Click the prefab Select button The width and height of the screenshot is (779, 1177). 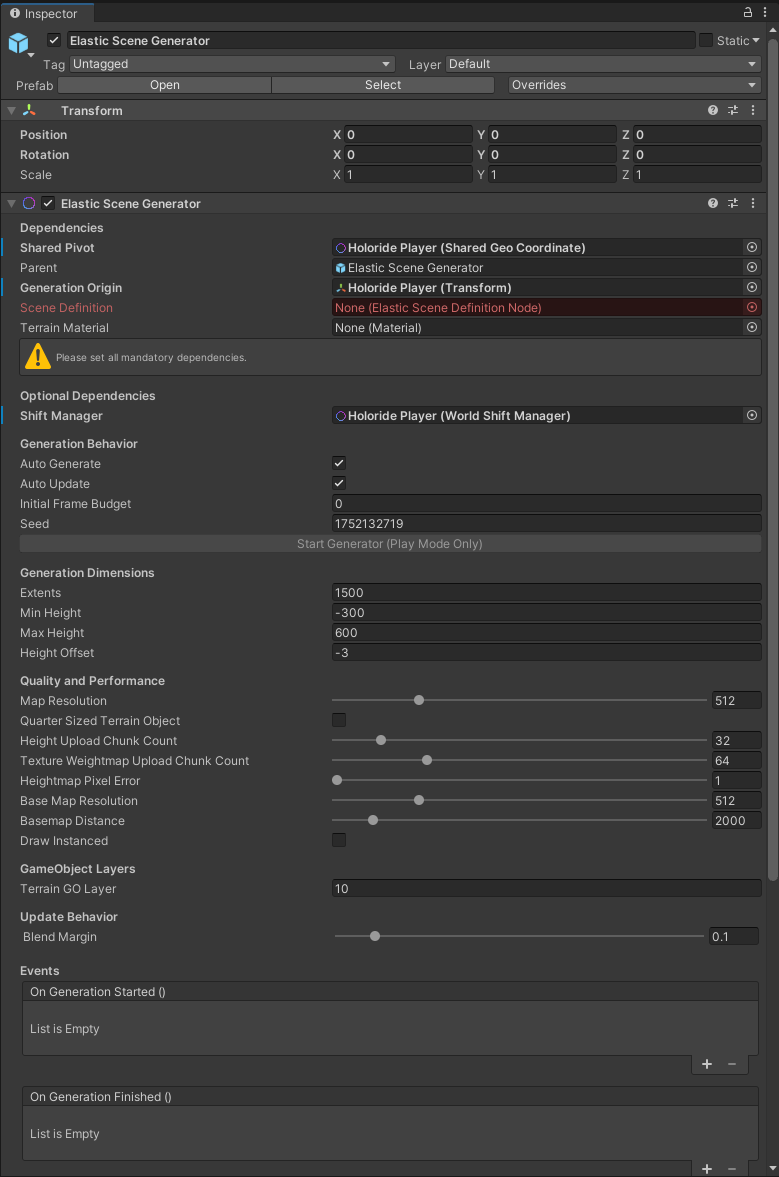[382, 85]
